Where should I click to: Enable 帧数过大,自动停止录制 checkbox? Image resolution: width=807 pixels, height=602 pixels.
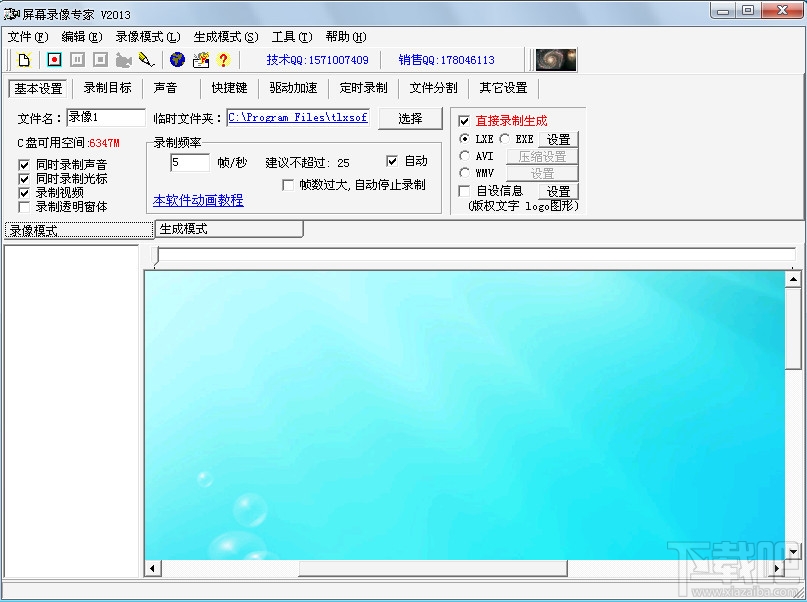click(x=288, y=185)
